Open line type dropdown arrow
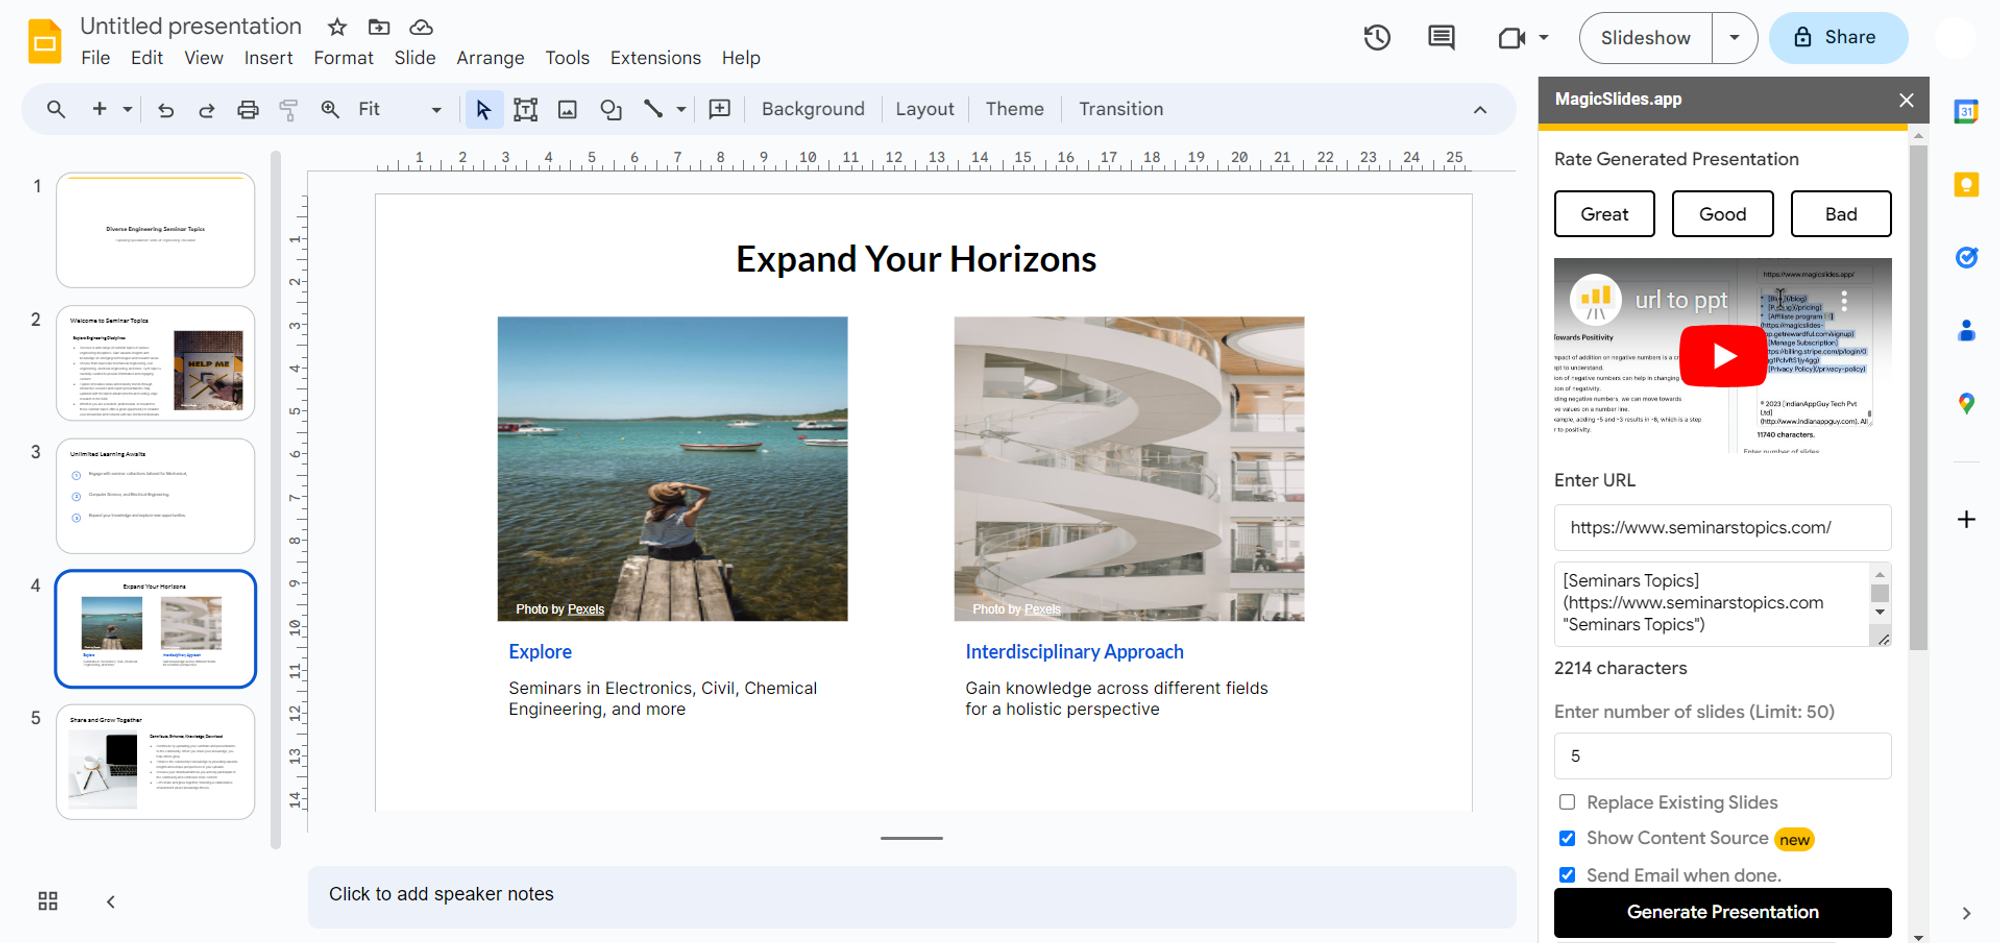The width and height of the screenshot is (2000, 943). click(681, 109)
